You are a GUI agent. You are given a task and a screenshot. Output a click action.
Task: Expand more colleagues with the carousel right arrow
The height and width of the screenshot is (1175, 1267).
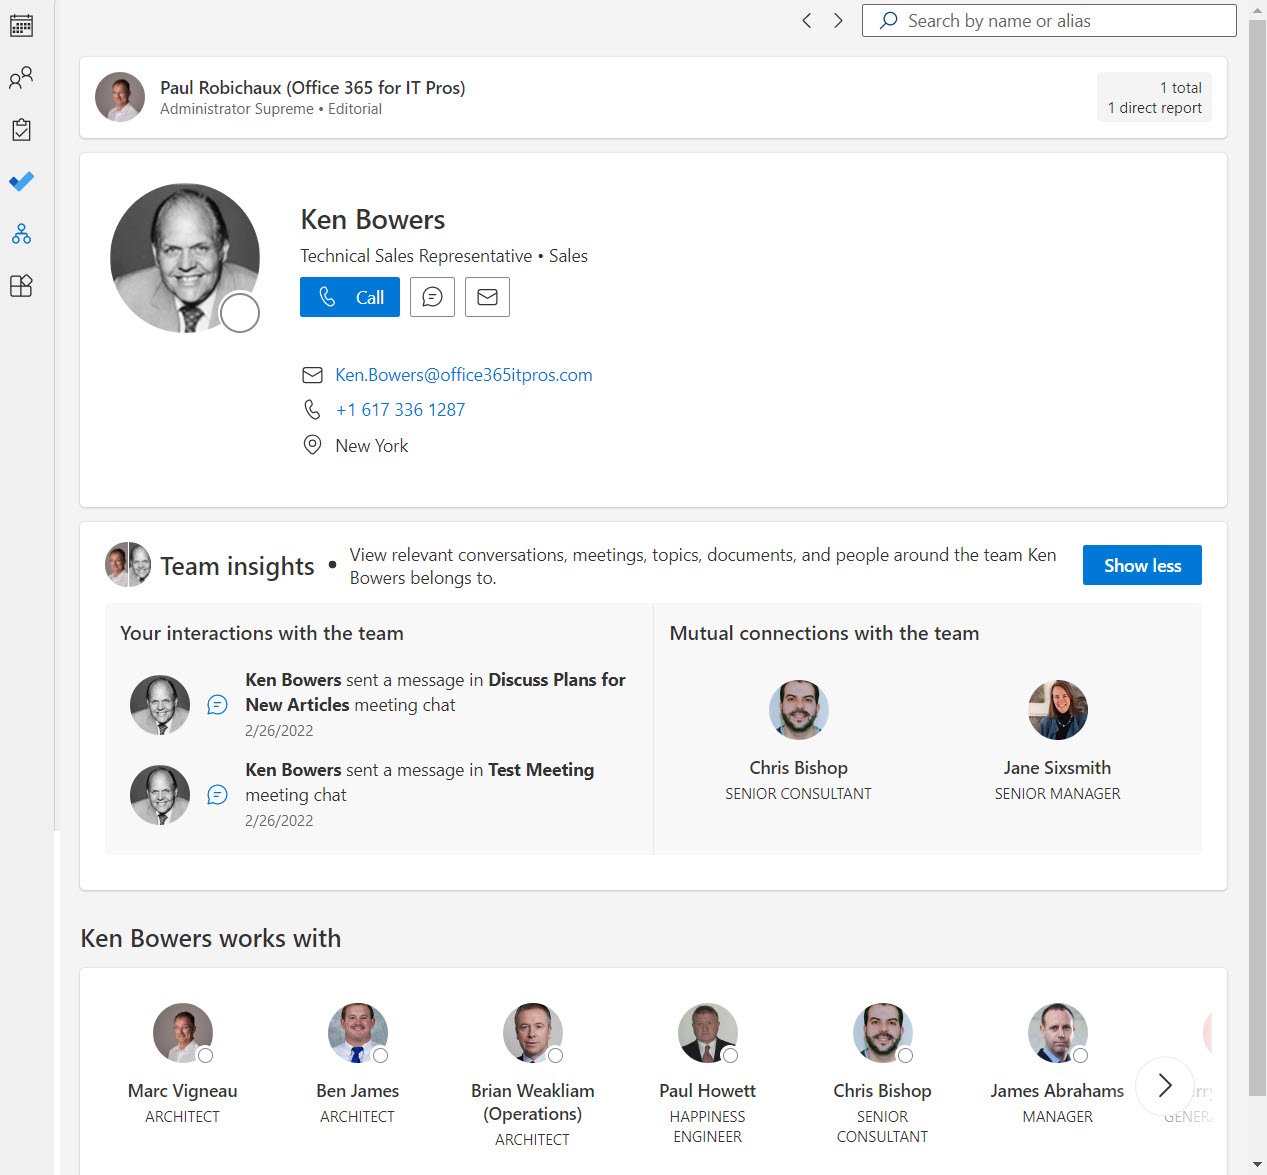[1164, 1086]
